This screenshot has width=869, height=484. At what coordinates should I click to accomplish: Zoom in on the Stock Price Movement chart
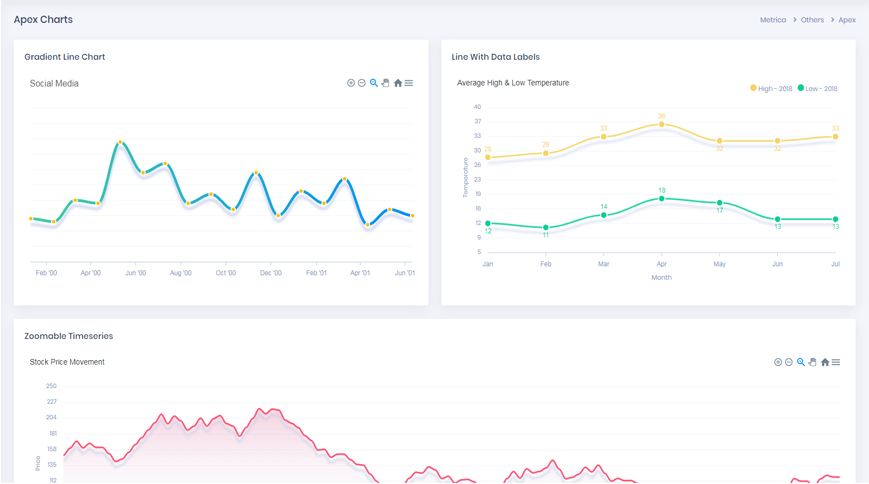[778, 362]
